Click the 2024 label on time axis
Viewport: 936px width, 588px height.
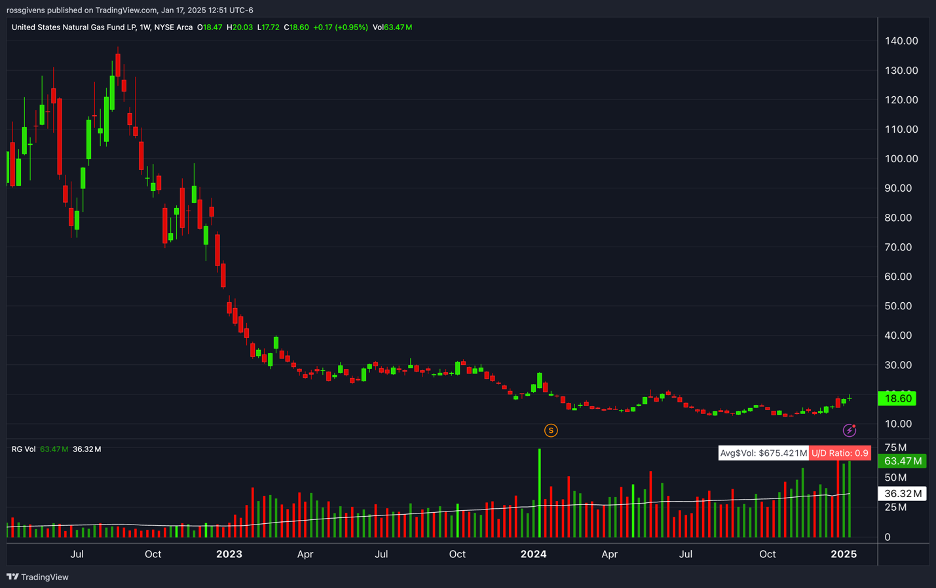click(533, 554)
